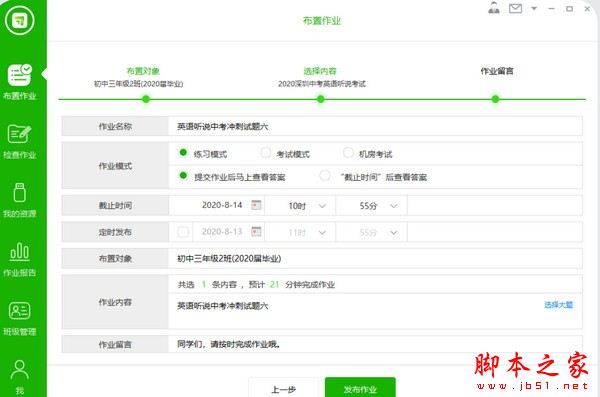
Task: Select "截止时间"后查看答案 radio option
Action: coord(325,175)
